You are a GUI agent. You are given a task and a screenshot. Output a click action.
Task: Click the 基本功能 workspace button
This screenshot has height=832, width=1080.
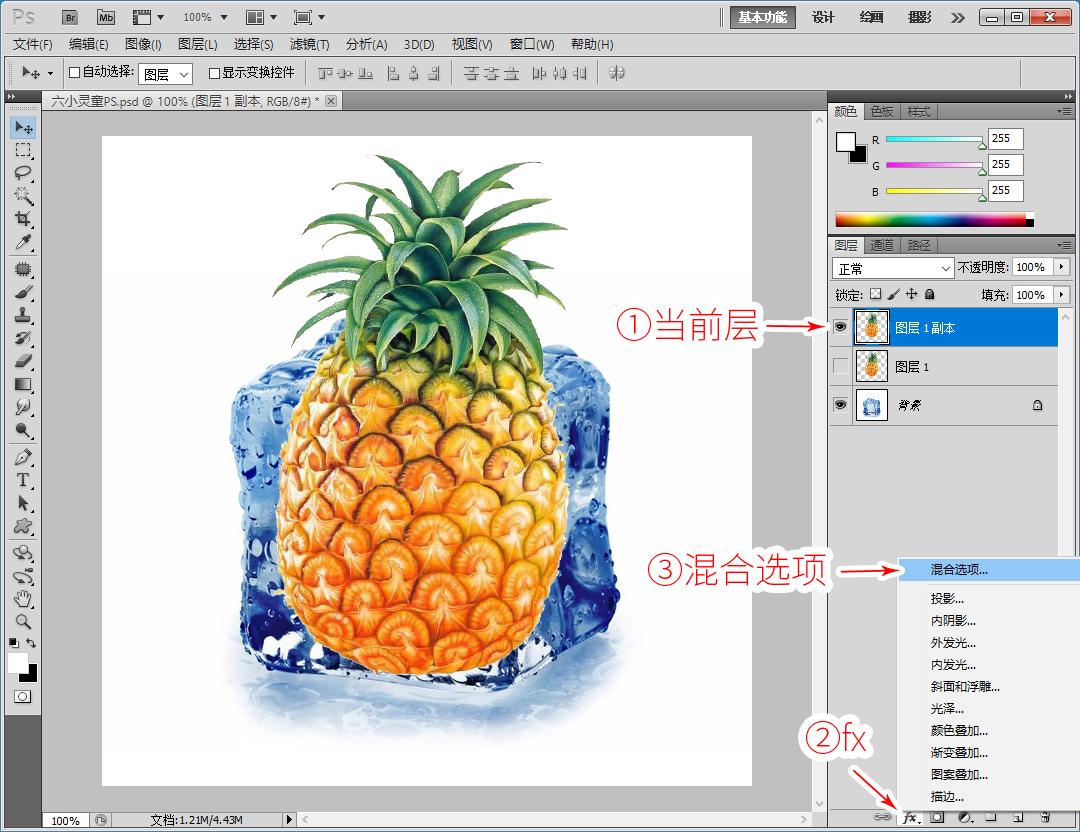(x=762, y=17)
